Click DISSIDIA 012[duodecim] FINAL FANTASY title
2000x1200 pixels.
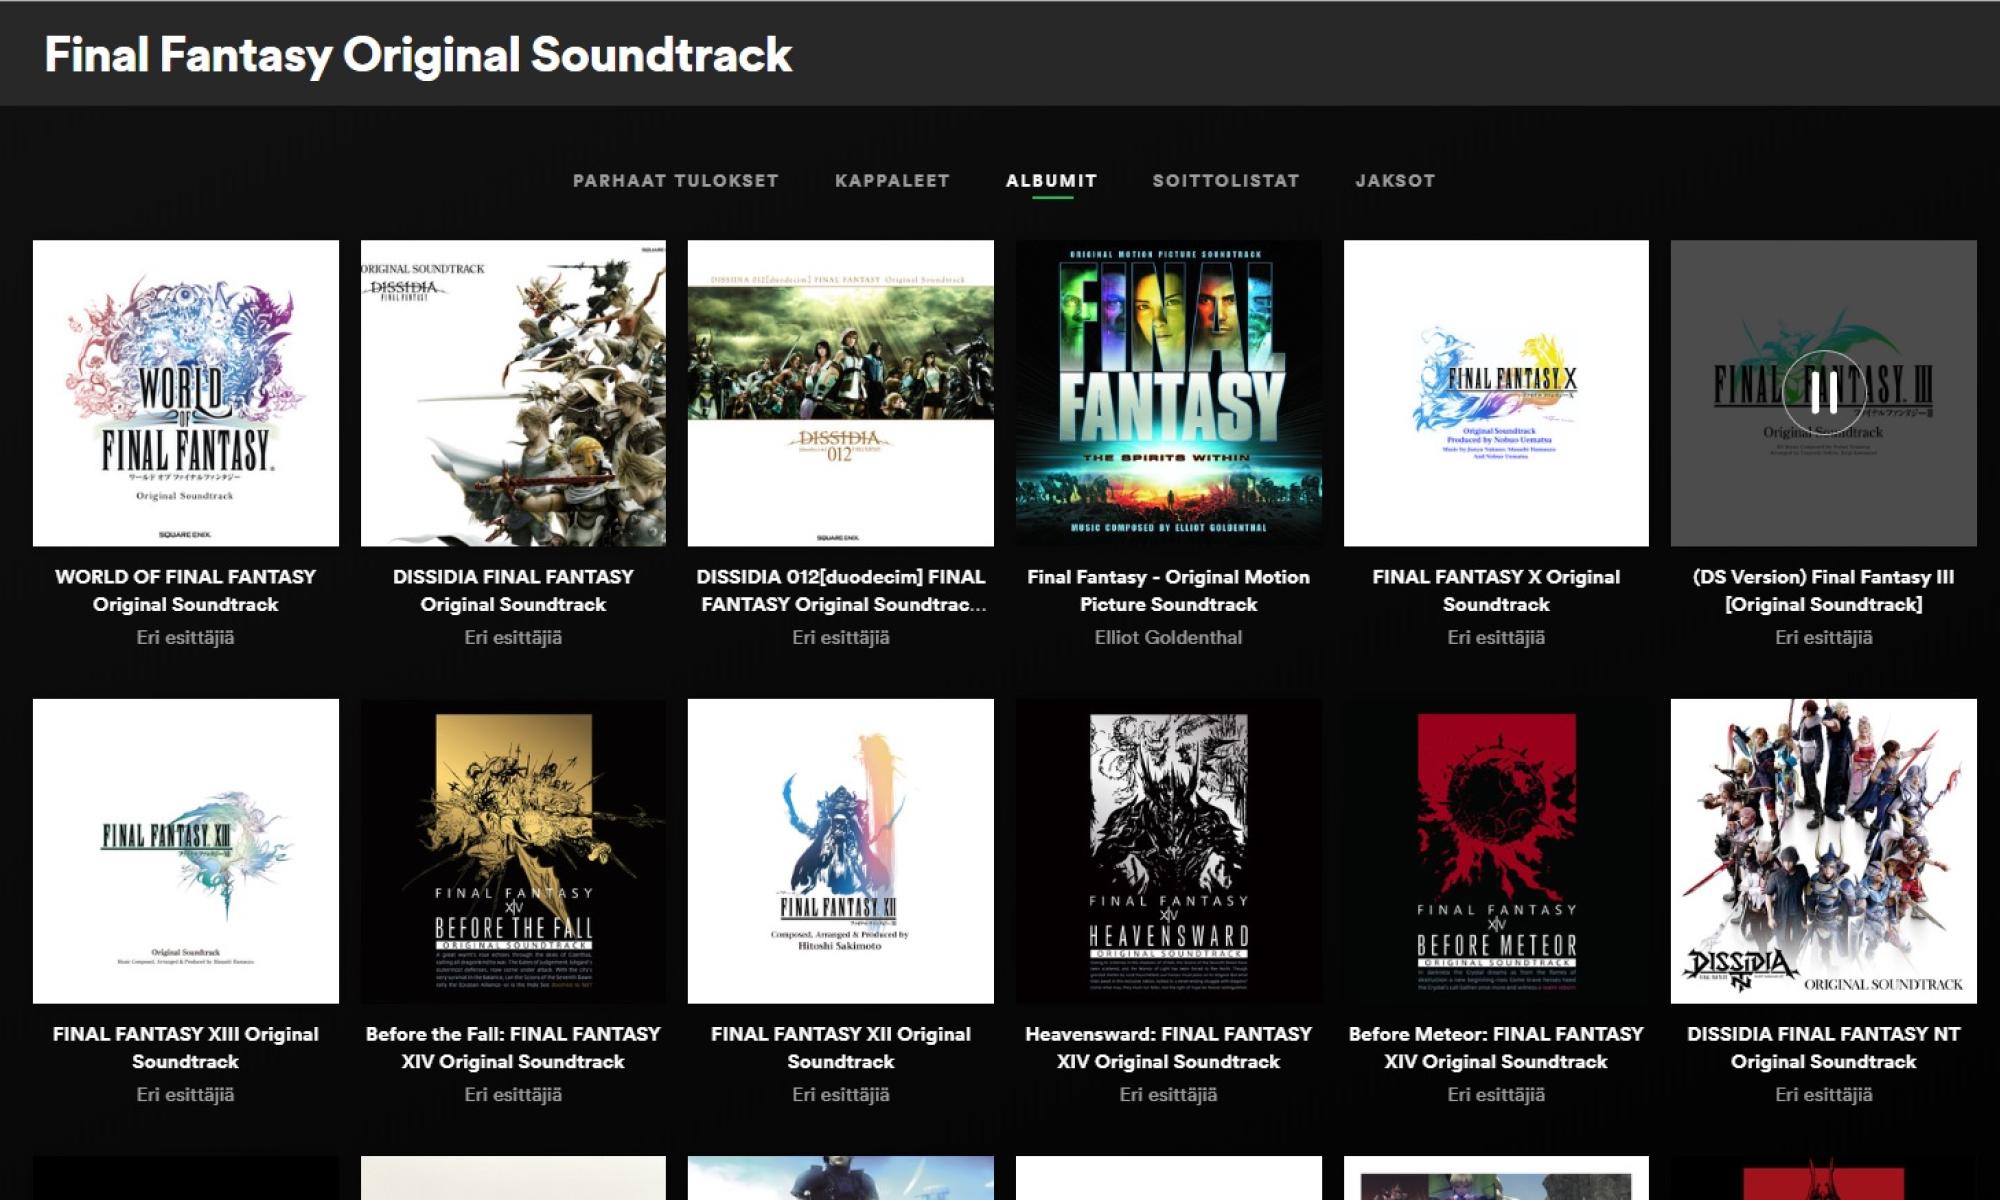(x=841, y=590)
